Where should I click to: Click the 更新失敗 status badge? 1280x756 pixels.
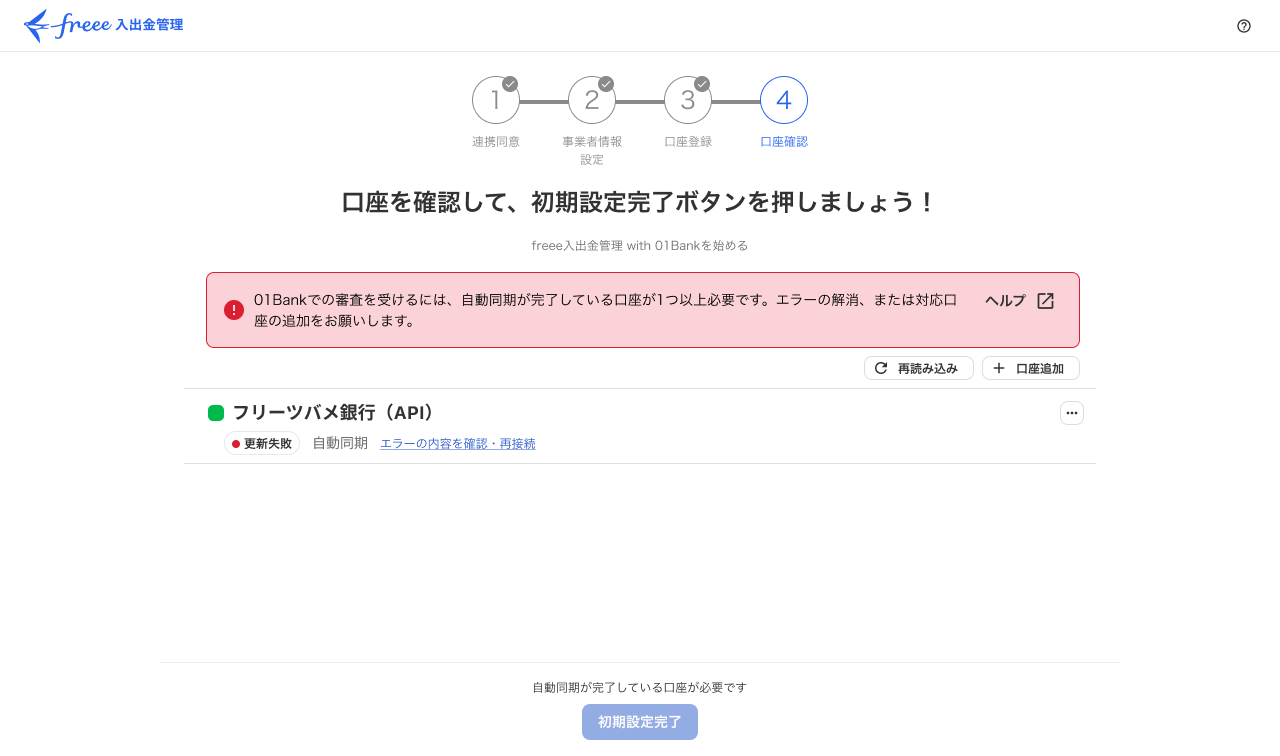(x=262, y=443)
